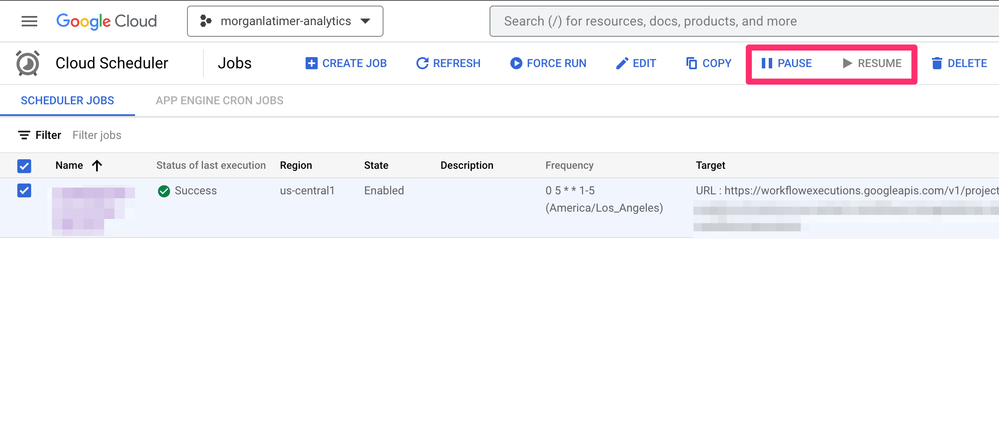
Task: Click the us-central1 region cell
Action: coord(307,191)
